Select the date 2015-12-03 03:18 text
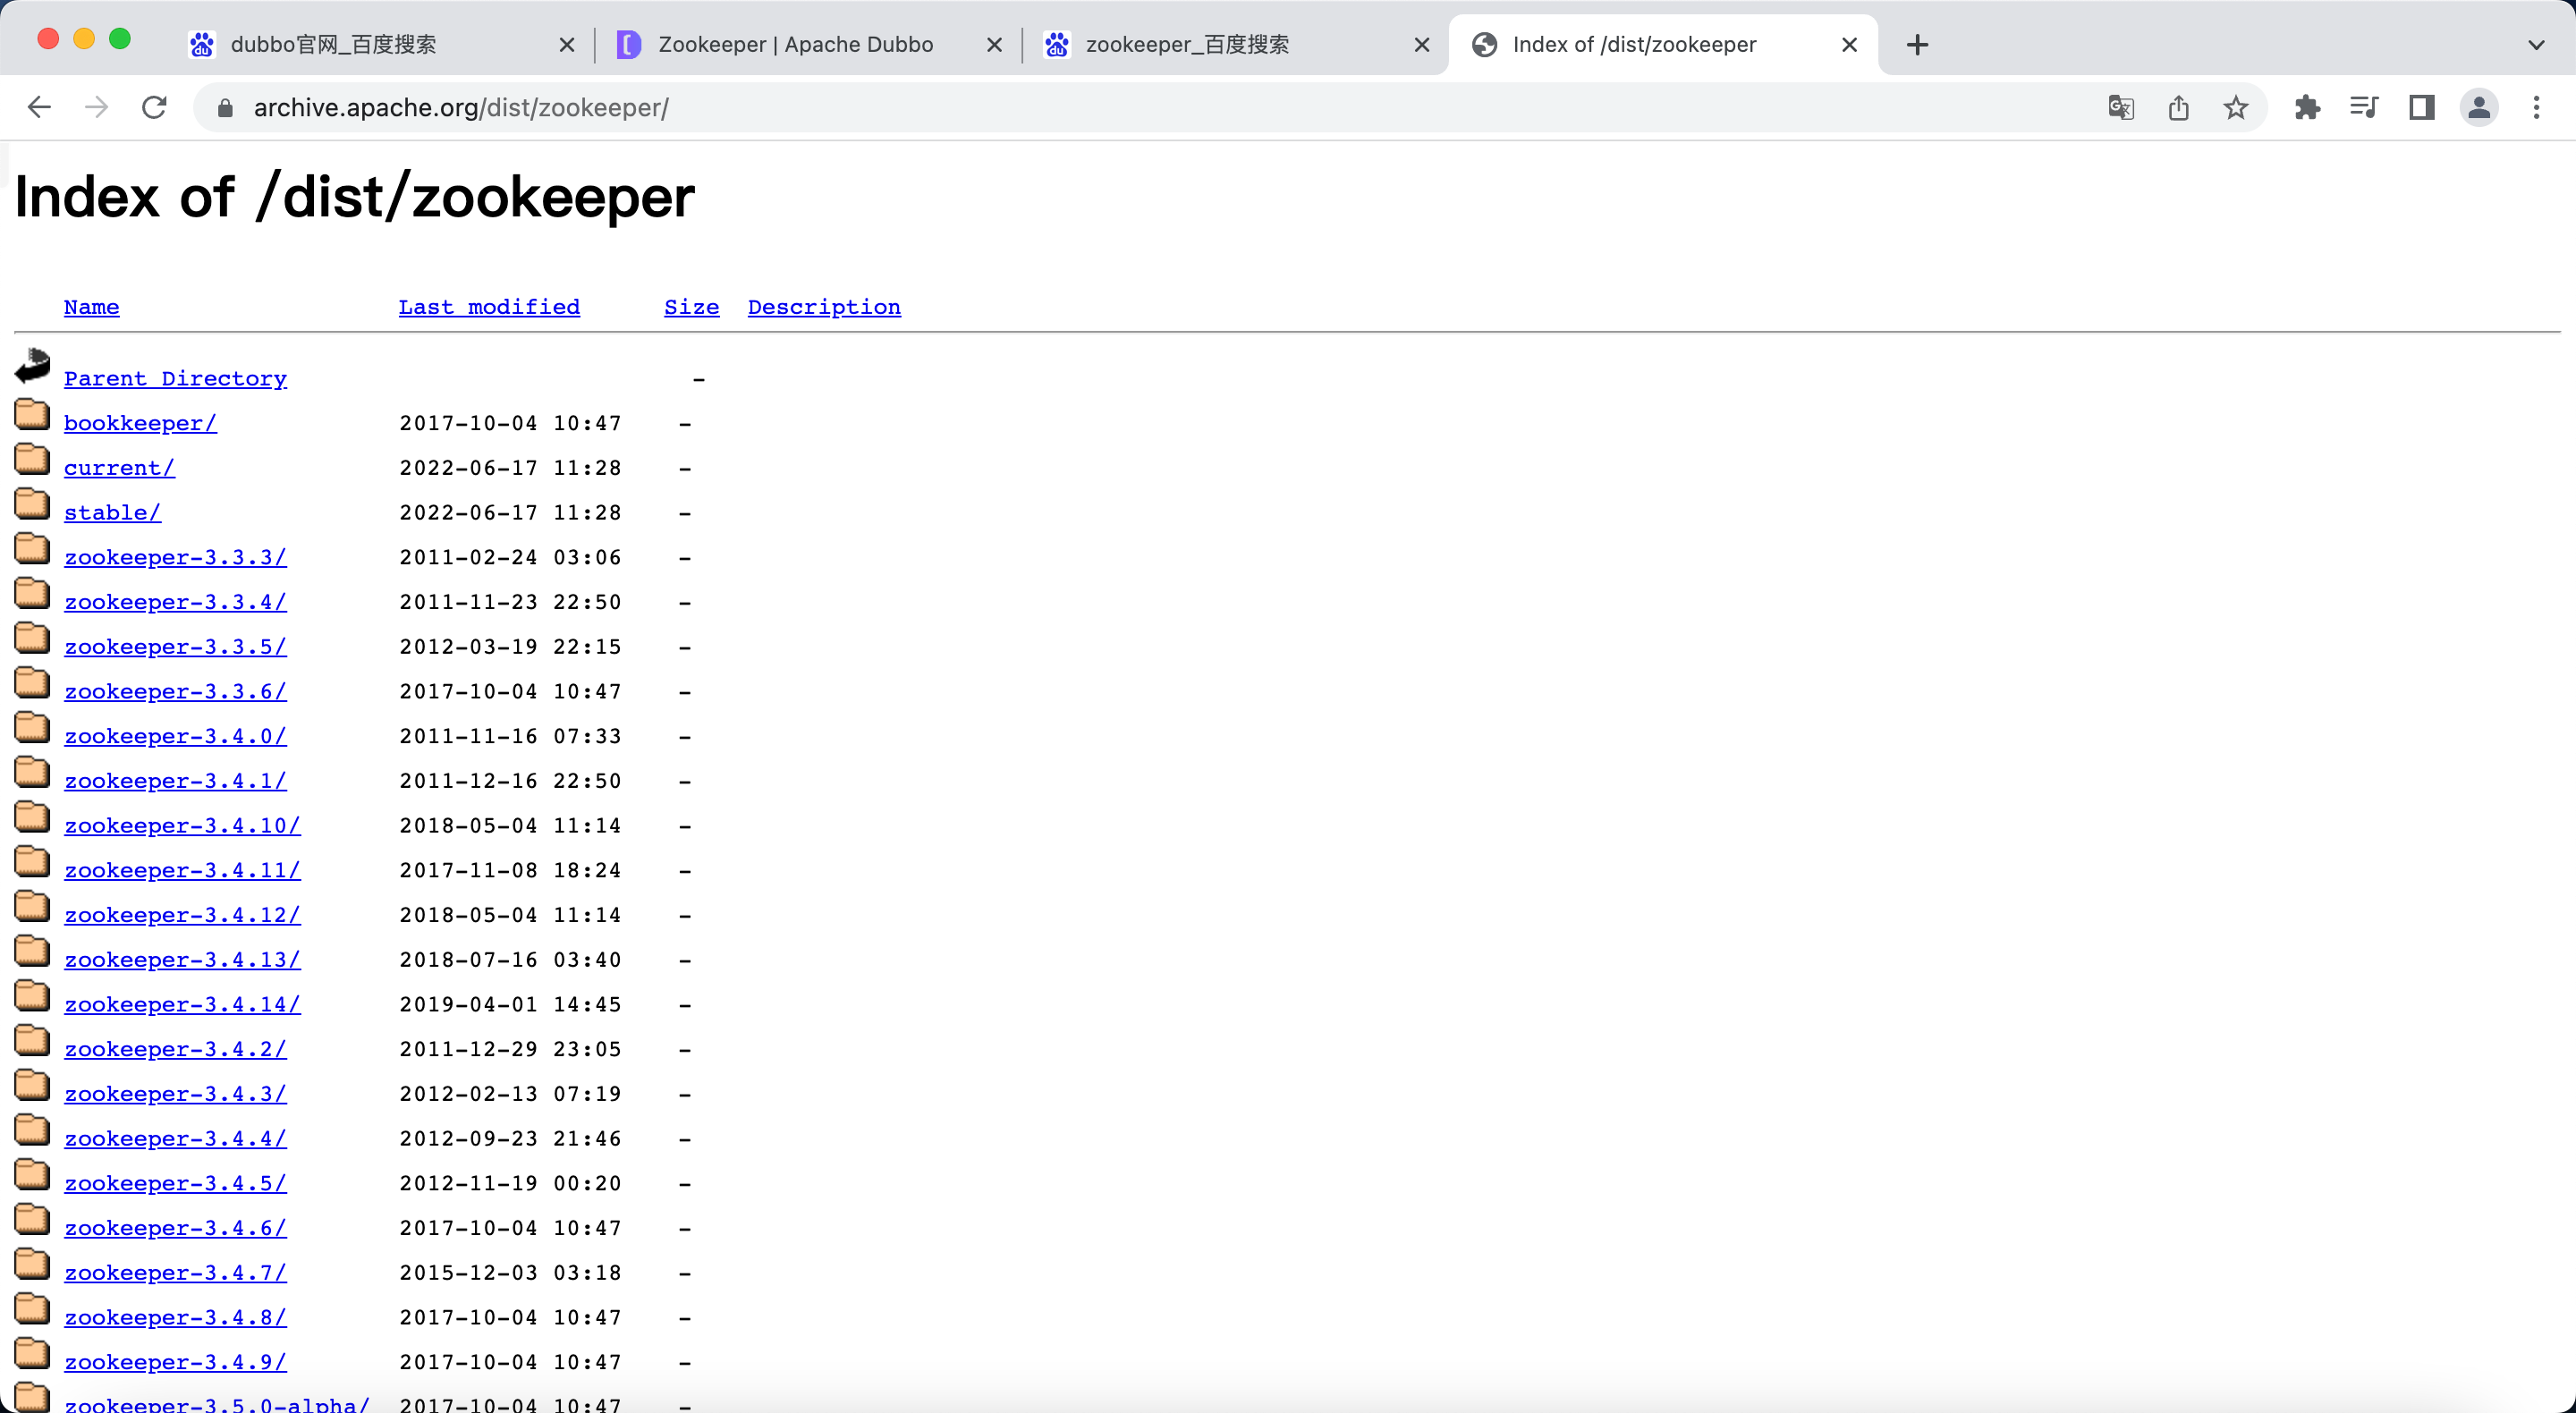The image size is (2576, 1413). click(510, 1273)
